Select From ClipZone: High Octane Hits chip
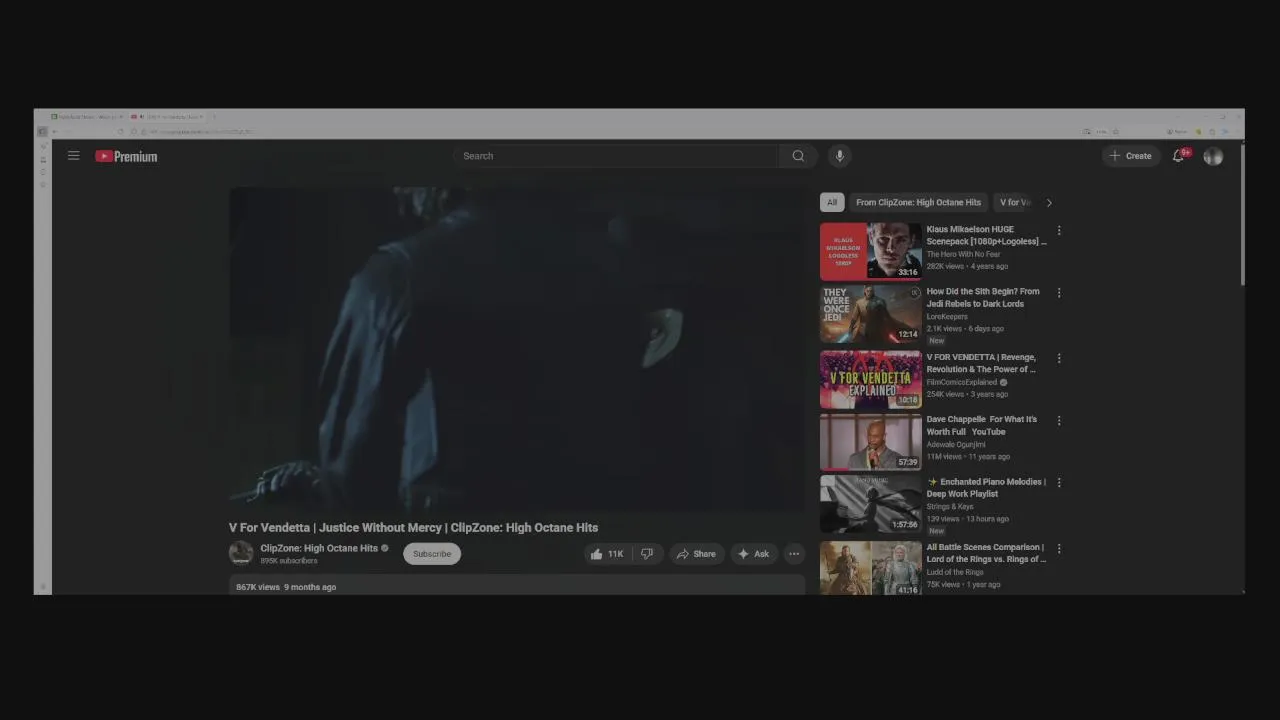1280x720 pixels. coord(918,202)
